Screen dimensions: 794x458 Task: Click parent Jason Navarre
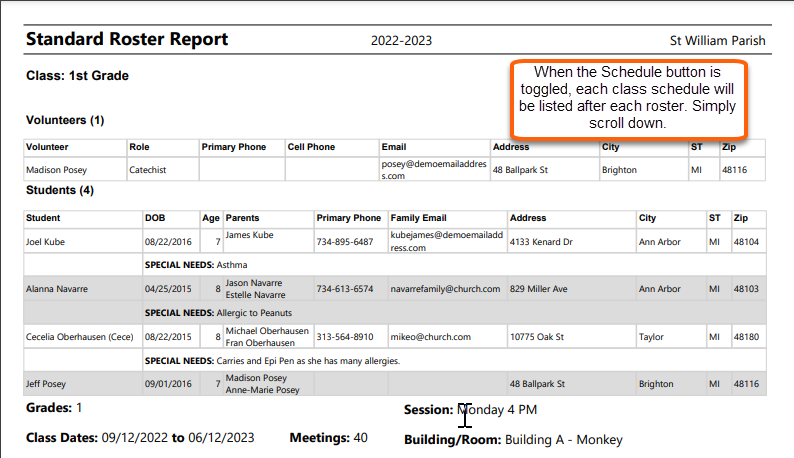254,283
